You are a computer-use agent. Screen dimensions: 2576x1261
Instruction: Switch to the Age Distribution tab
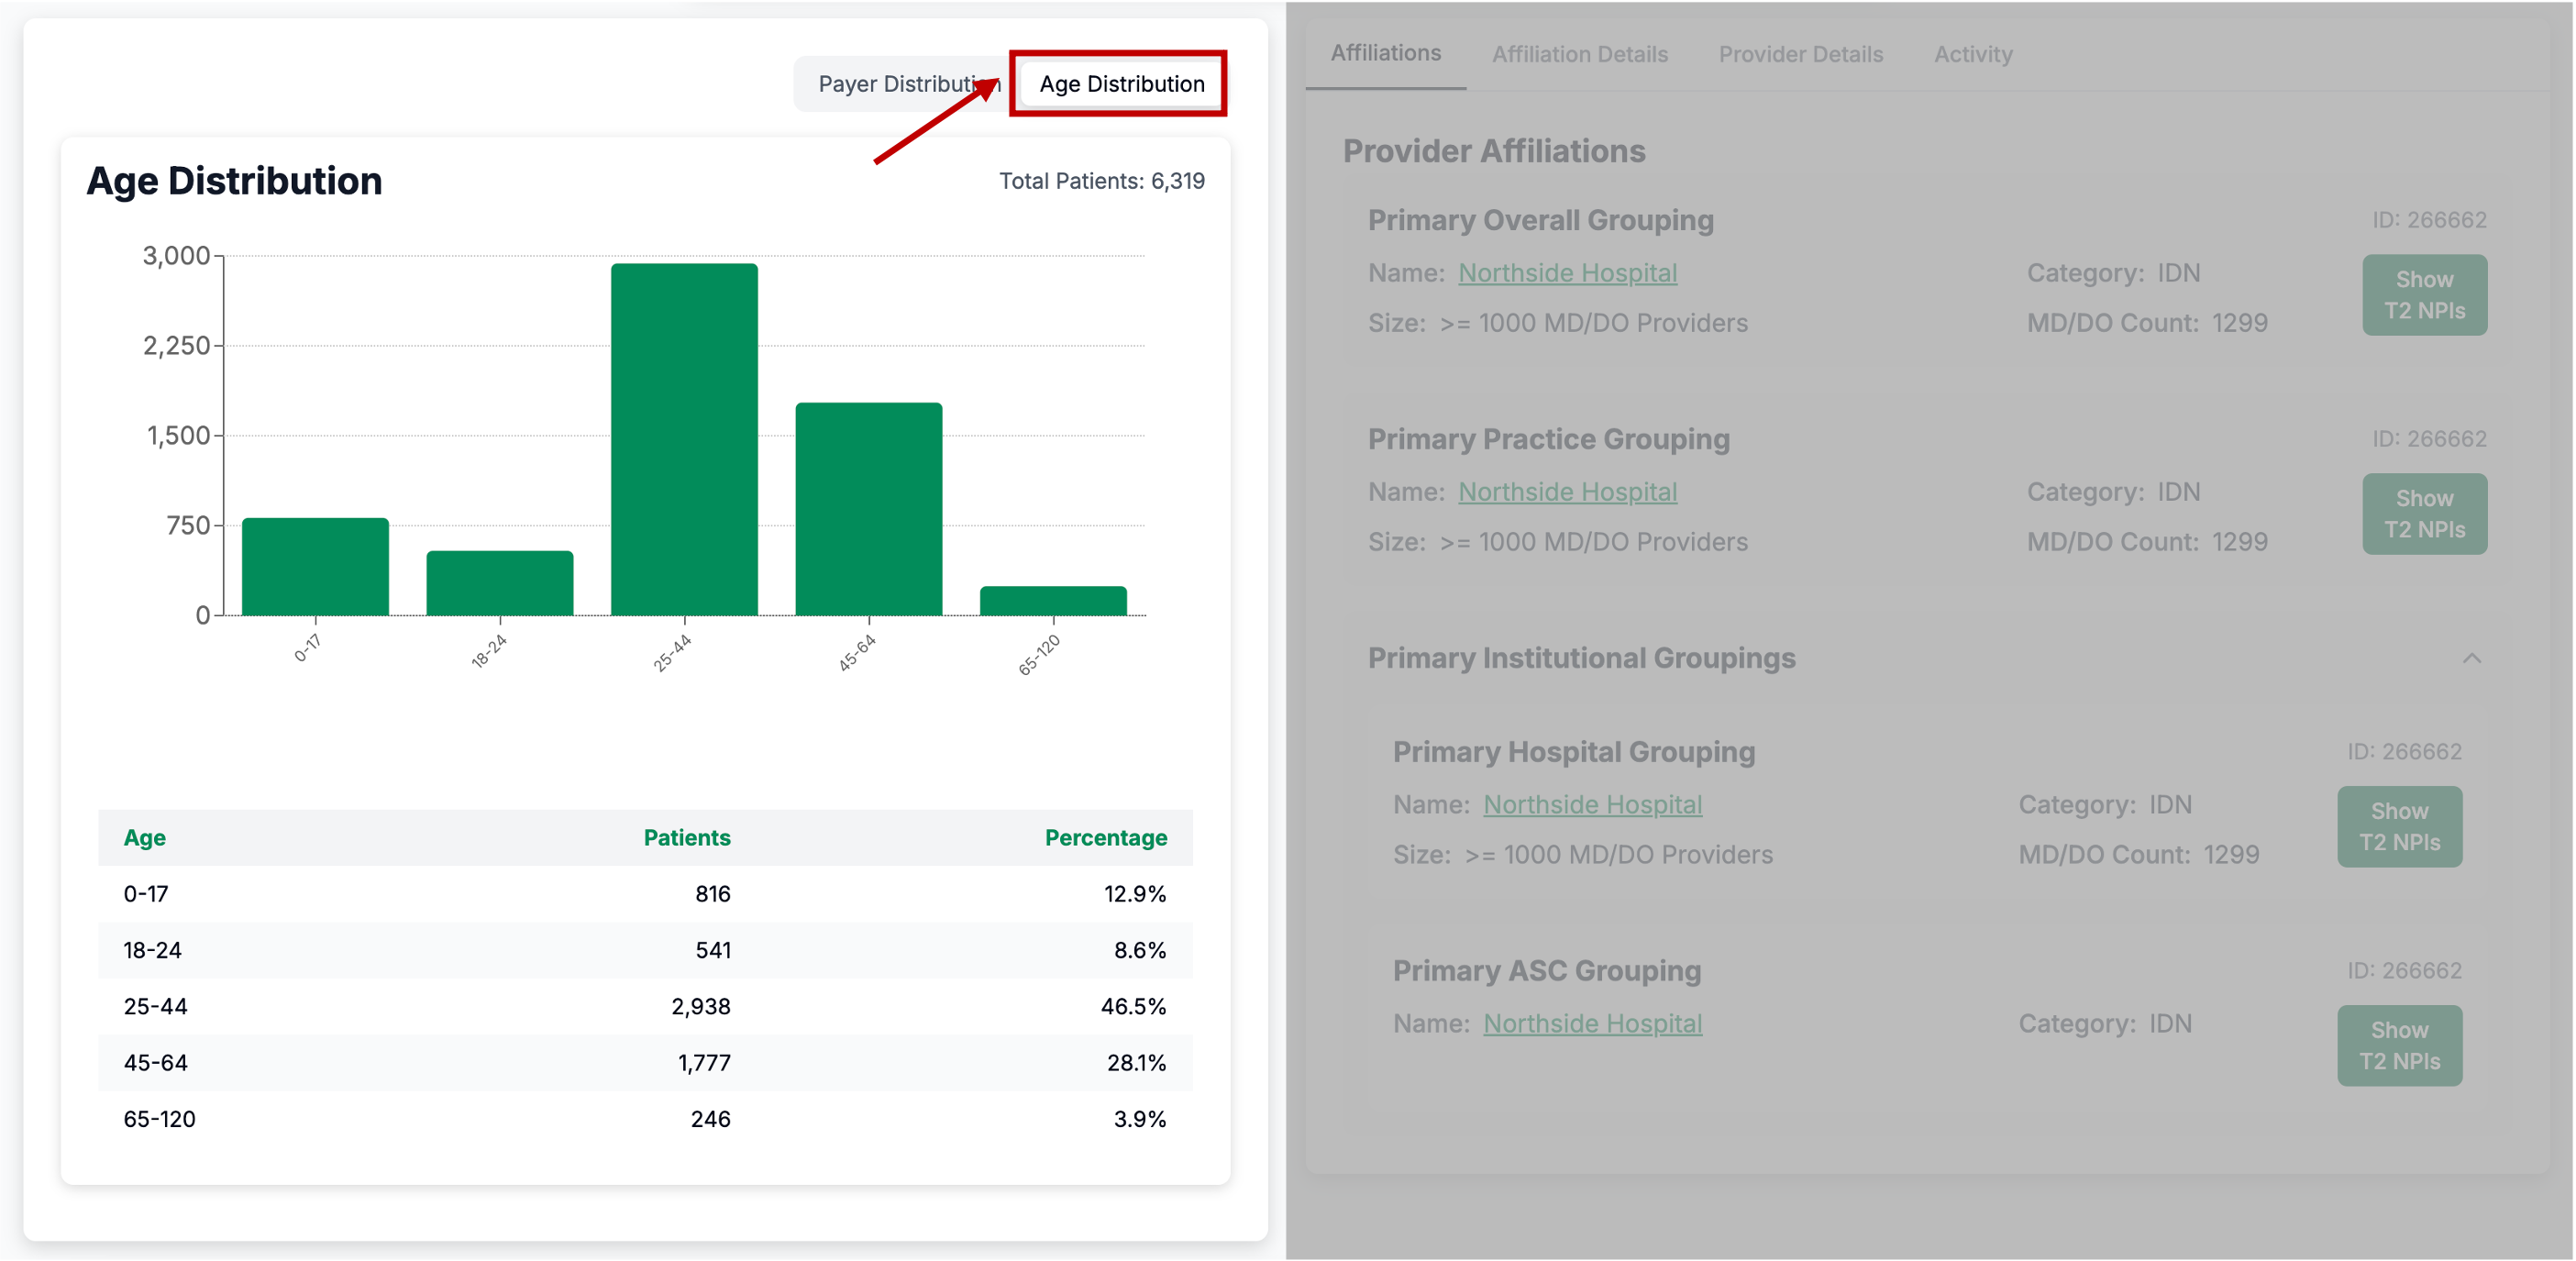(x=1121, y=84)
